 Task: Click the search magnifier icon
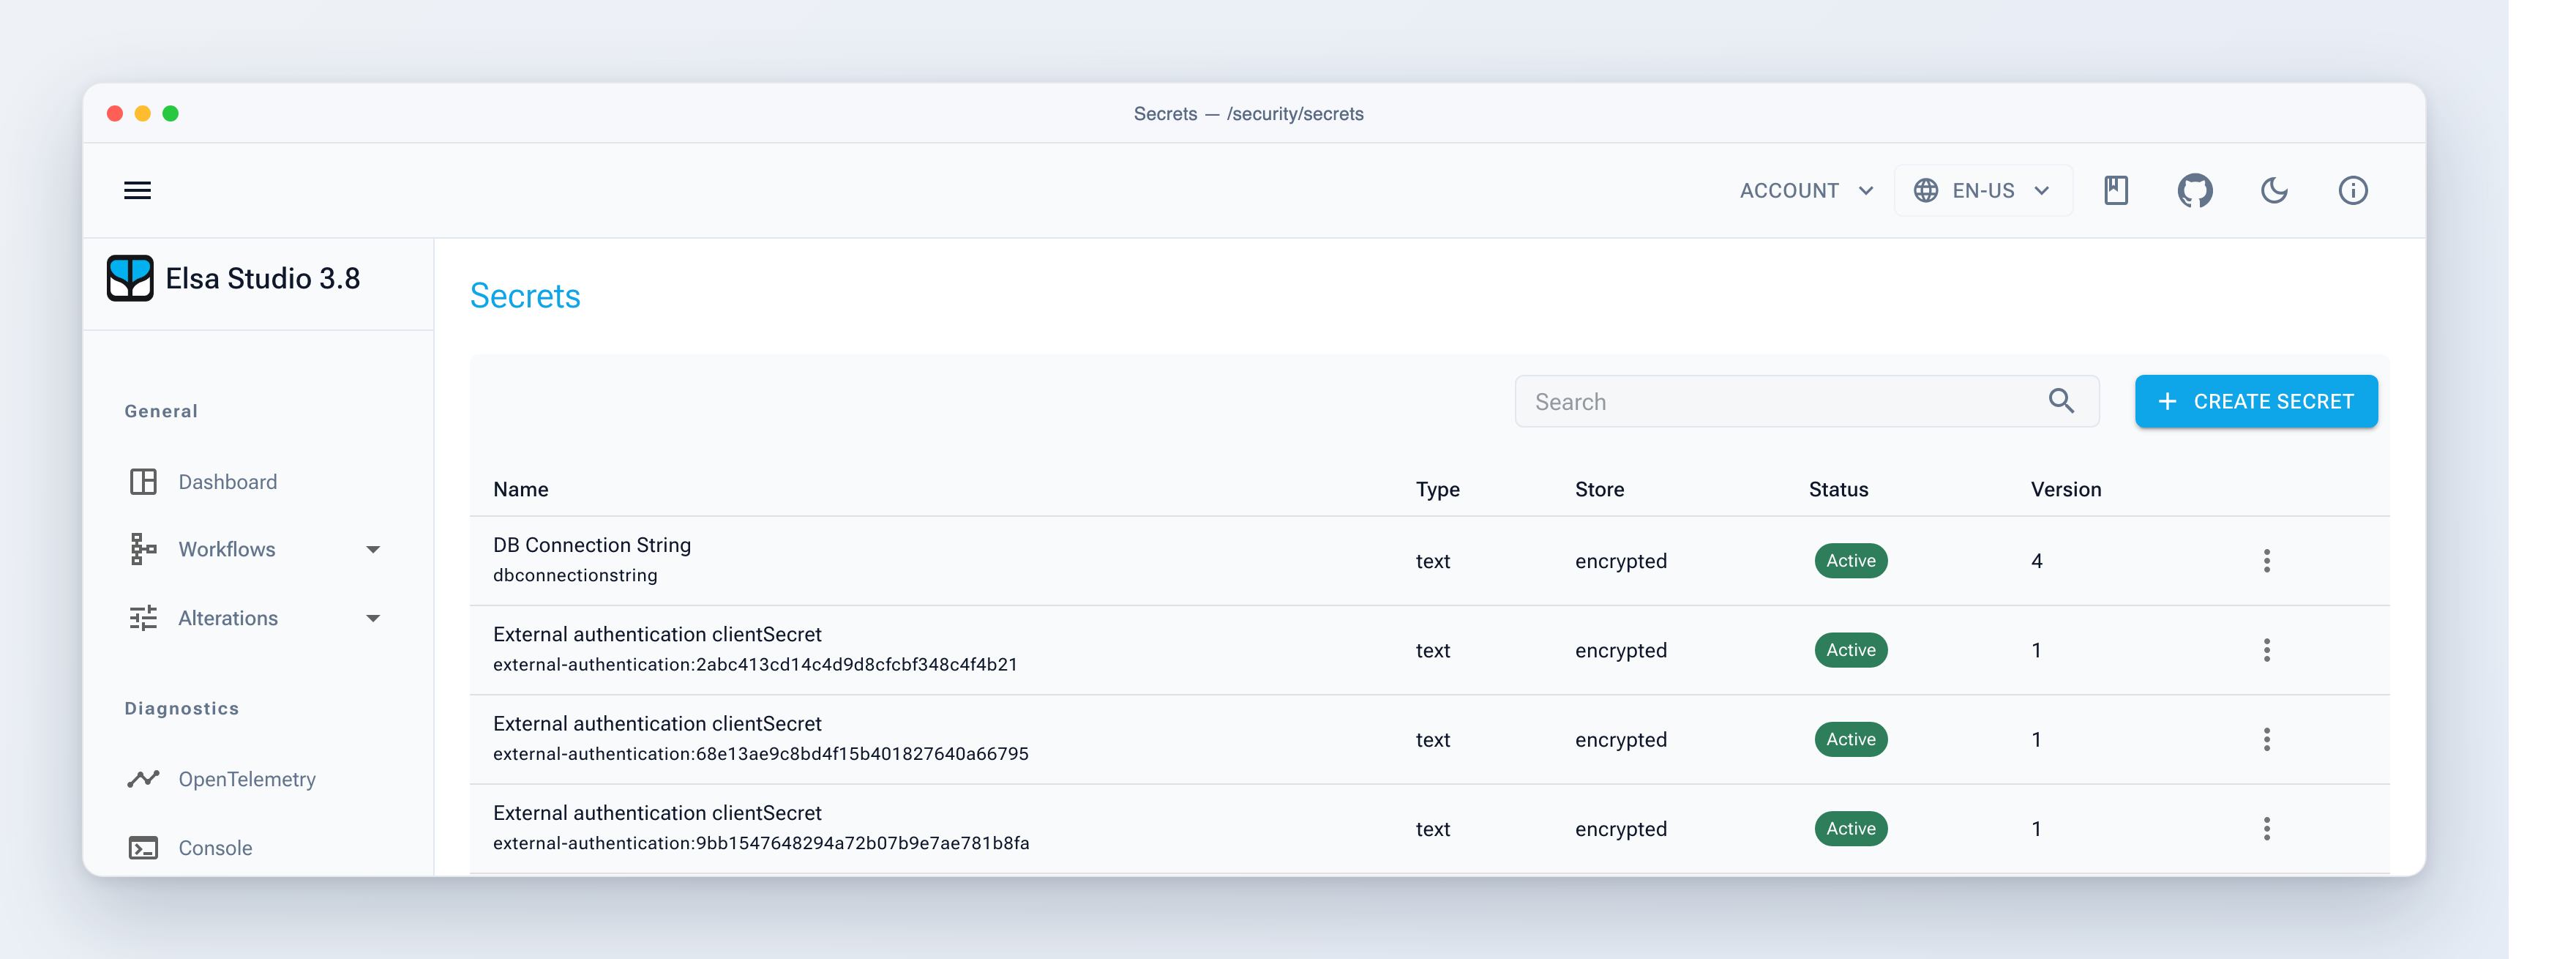pos(2061,401)
